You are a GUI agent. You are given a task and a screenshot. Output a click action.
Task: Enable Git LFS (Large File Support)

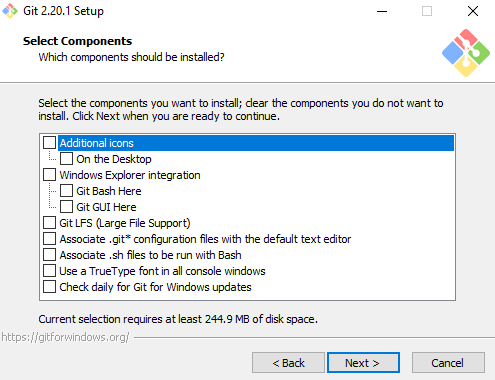pos(49,223)
